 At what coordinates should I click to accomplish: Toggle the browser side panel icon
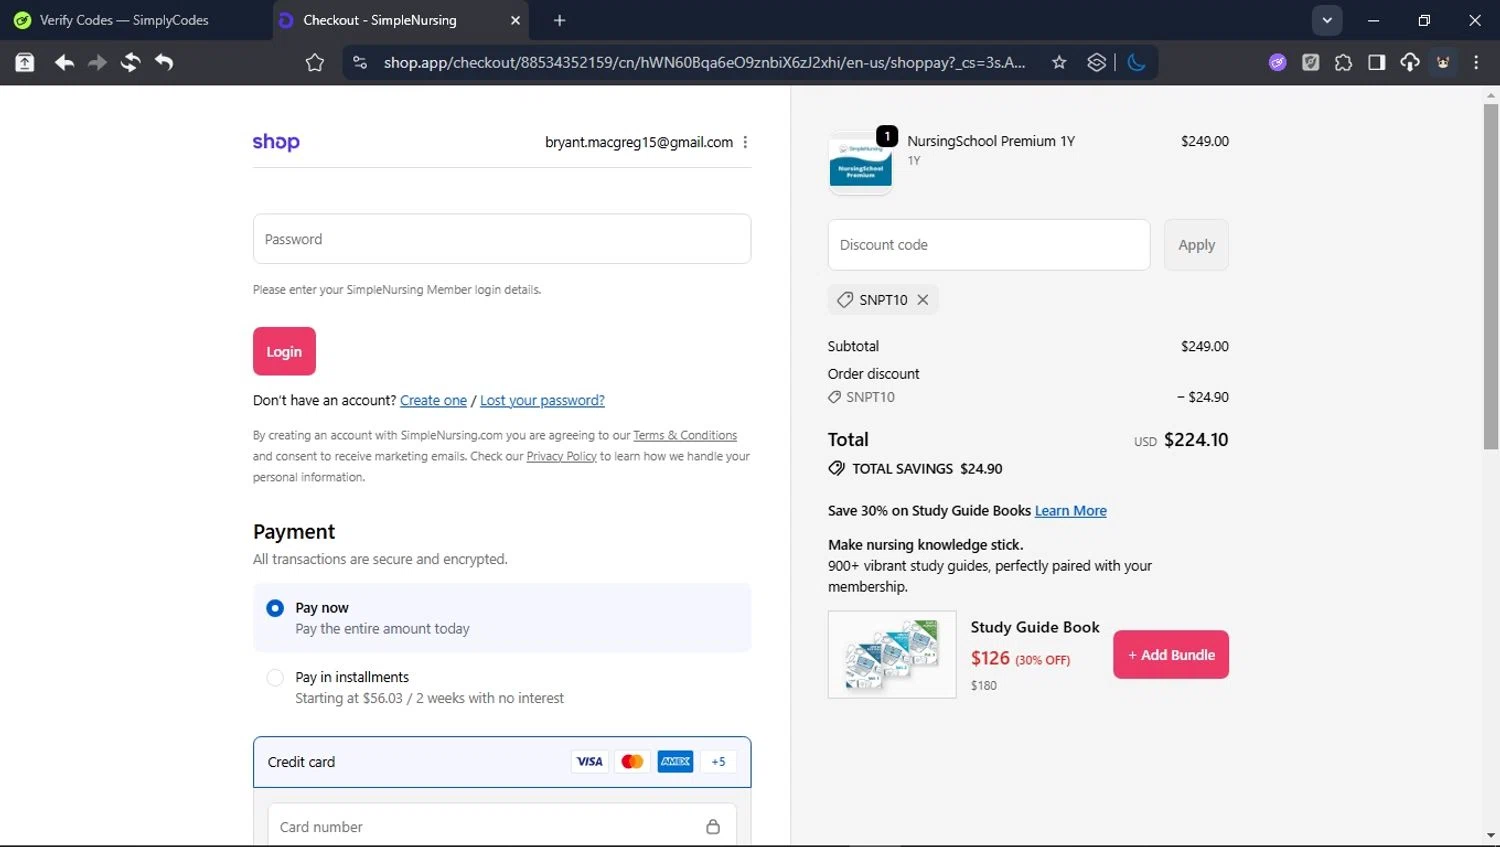pos(1376,63)
